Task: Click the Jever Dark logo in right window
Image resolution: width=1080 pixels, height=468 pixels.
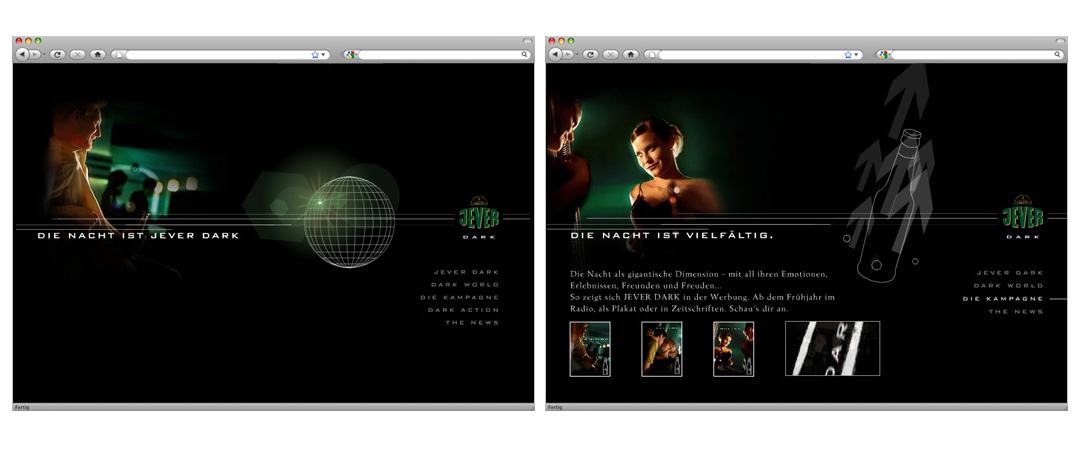Action: coord(1023,216)
